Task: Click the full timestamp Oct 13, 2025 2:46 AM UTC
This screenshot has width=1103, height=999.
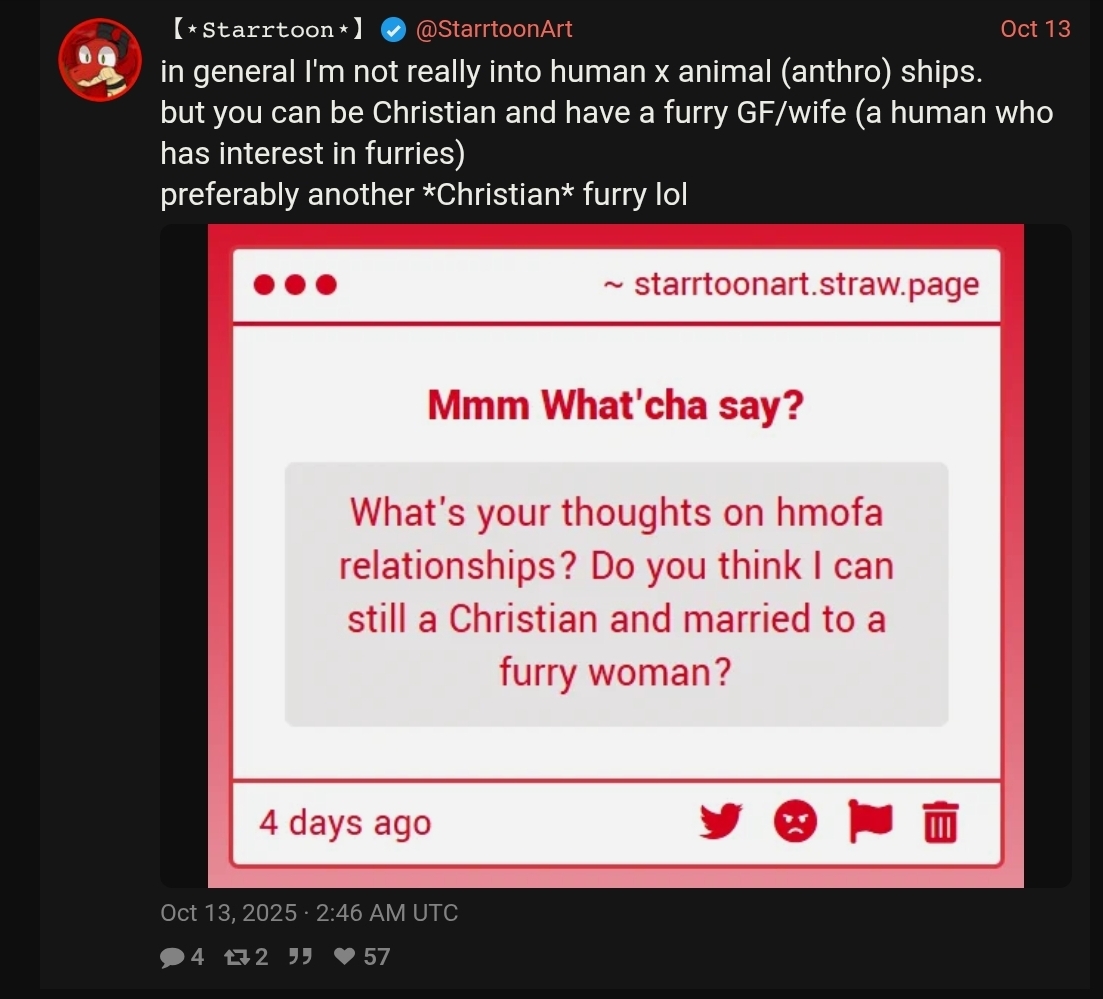Action: 309,912
